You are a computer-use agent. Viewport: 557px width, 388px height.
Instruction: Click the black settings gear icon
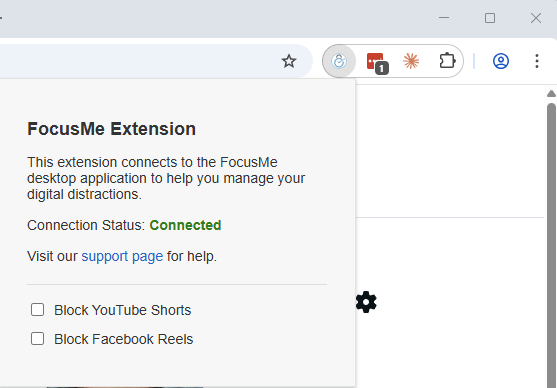[x=366, y=302]
